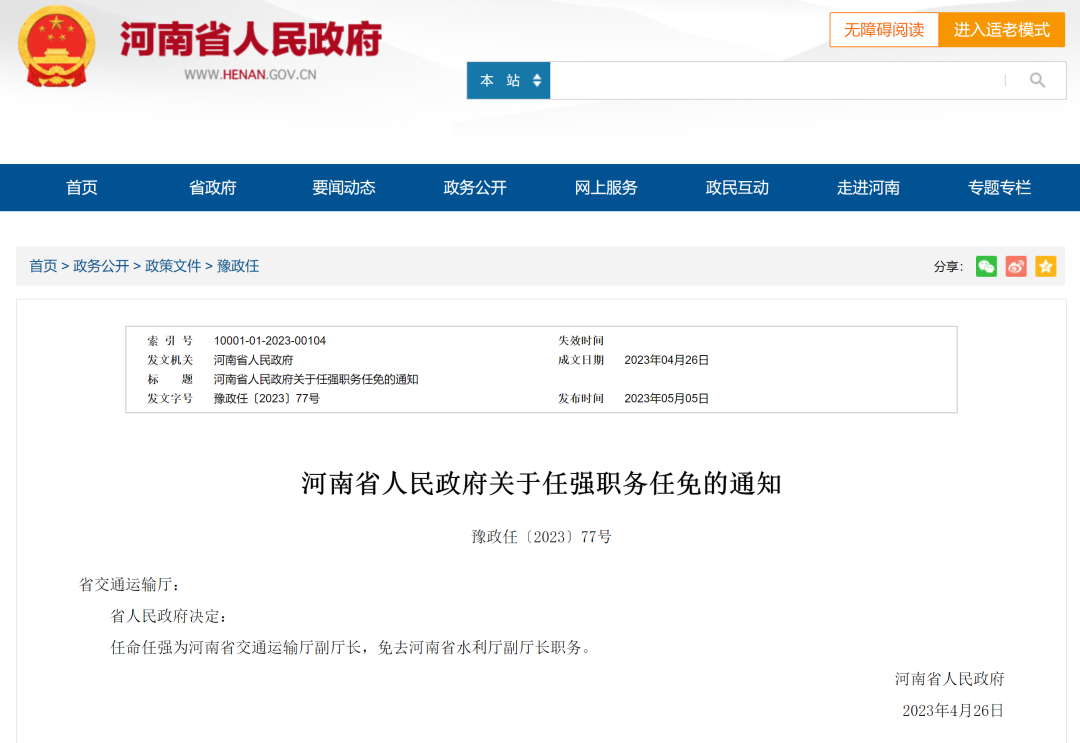1080x743 pixels.
Task: Open the 要闻动态 navigation menu item
Action: click(x=344, y=187)
